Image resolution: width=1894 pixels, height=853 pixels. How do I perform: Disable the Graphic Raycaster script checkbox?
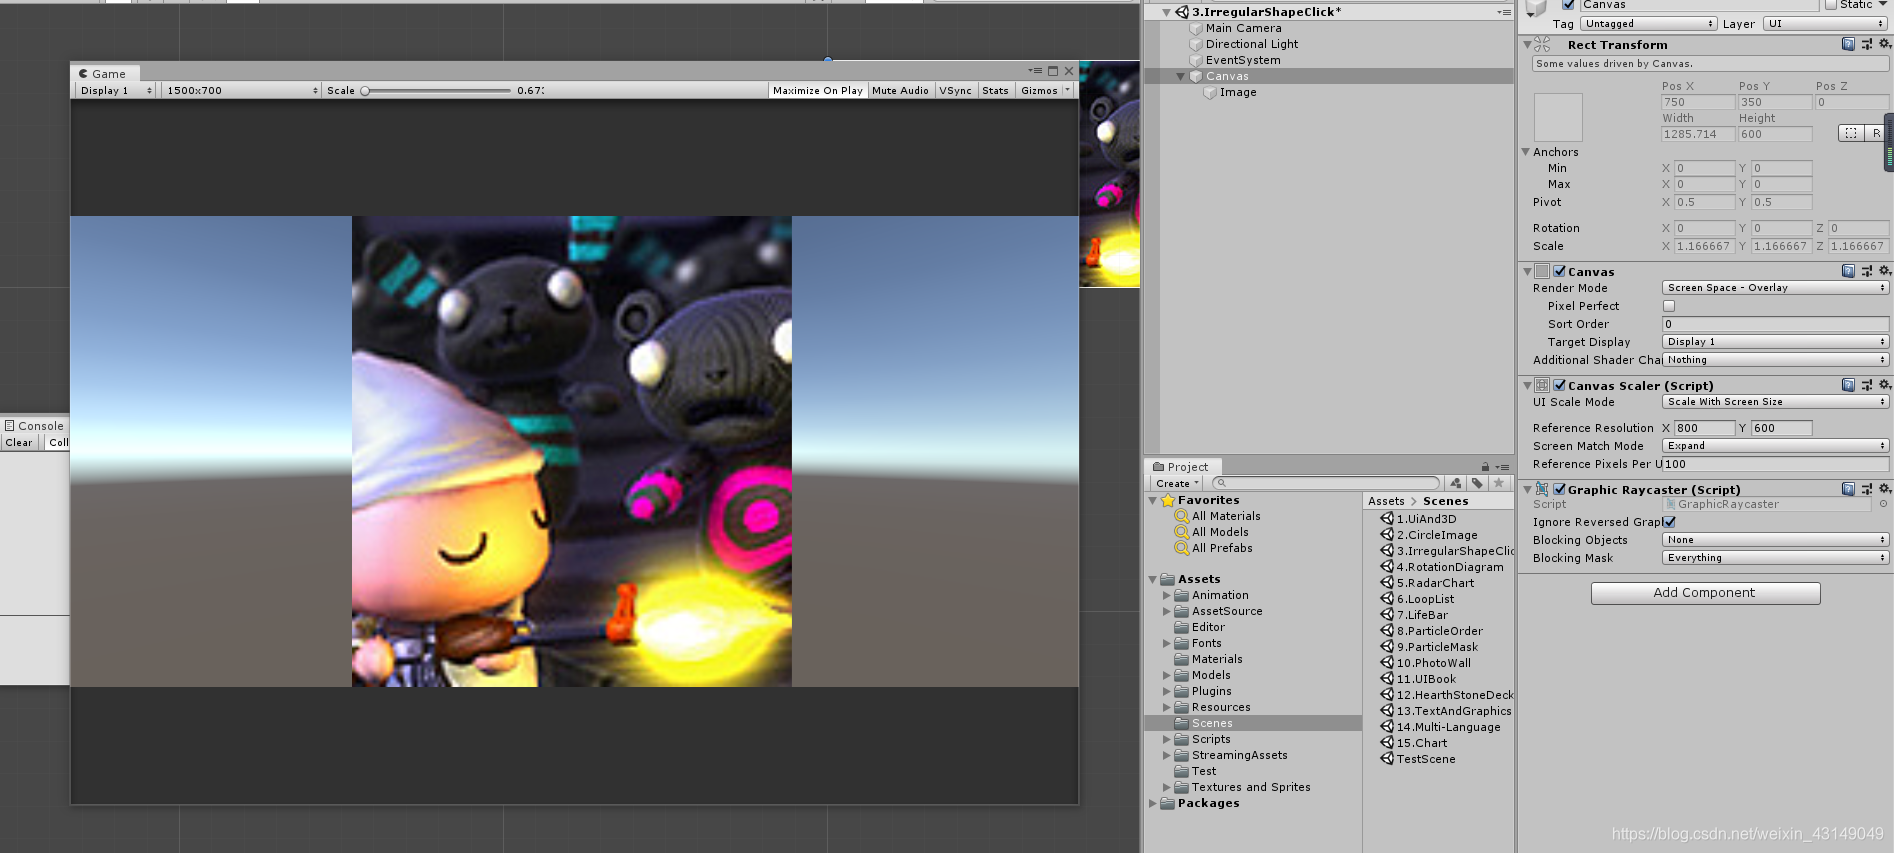click(1559, 489)
